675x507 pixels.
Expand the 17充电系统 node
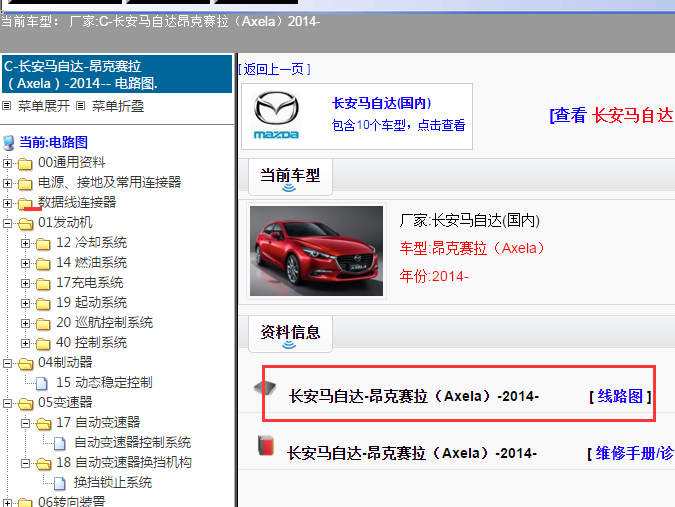tap(25, 283)
